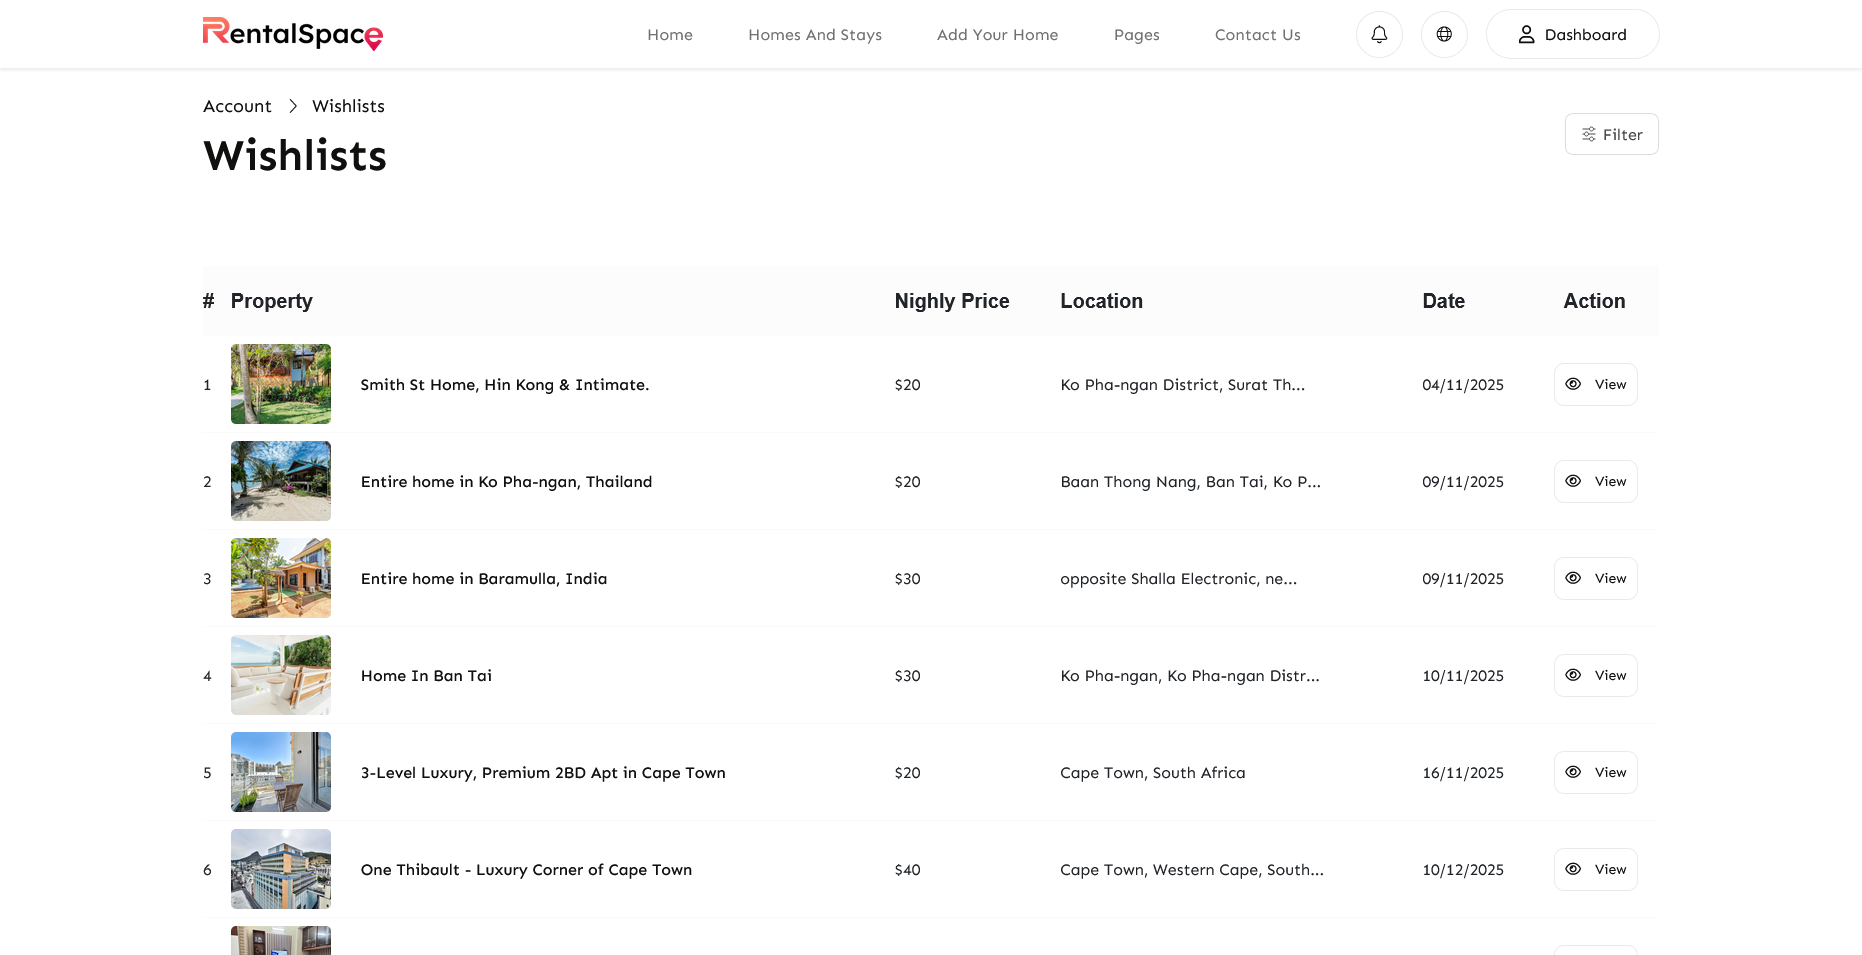This screenshot has height=955, width=1862.
Task: Click the 10/11/2025 date for Ban Tai
Action: click(x=1463, y=676)
